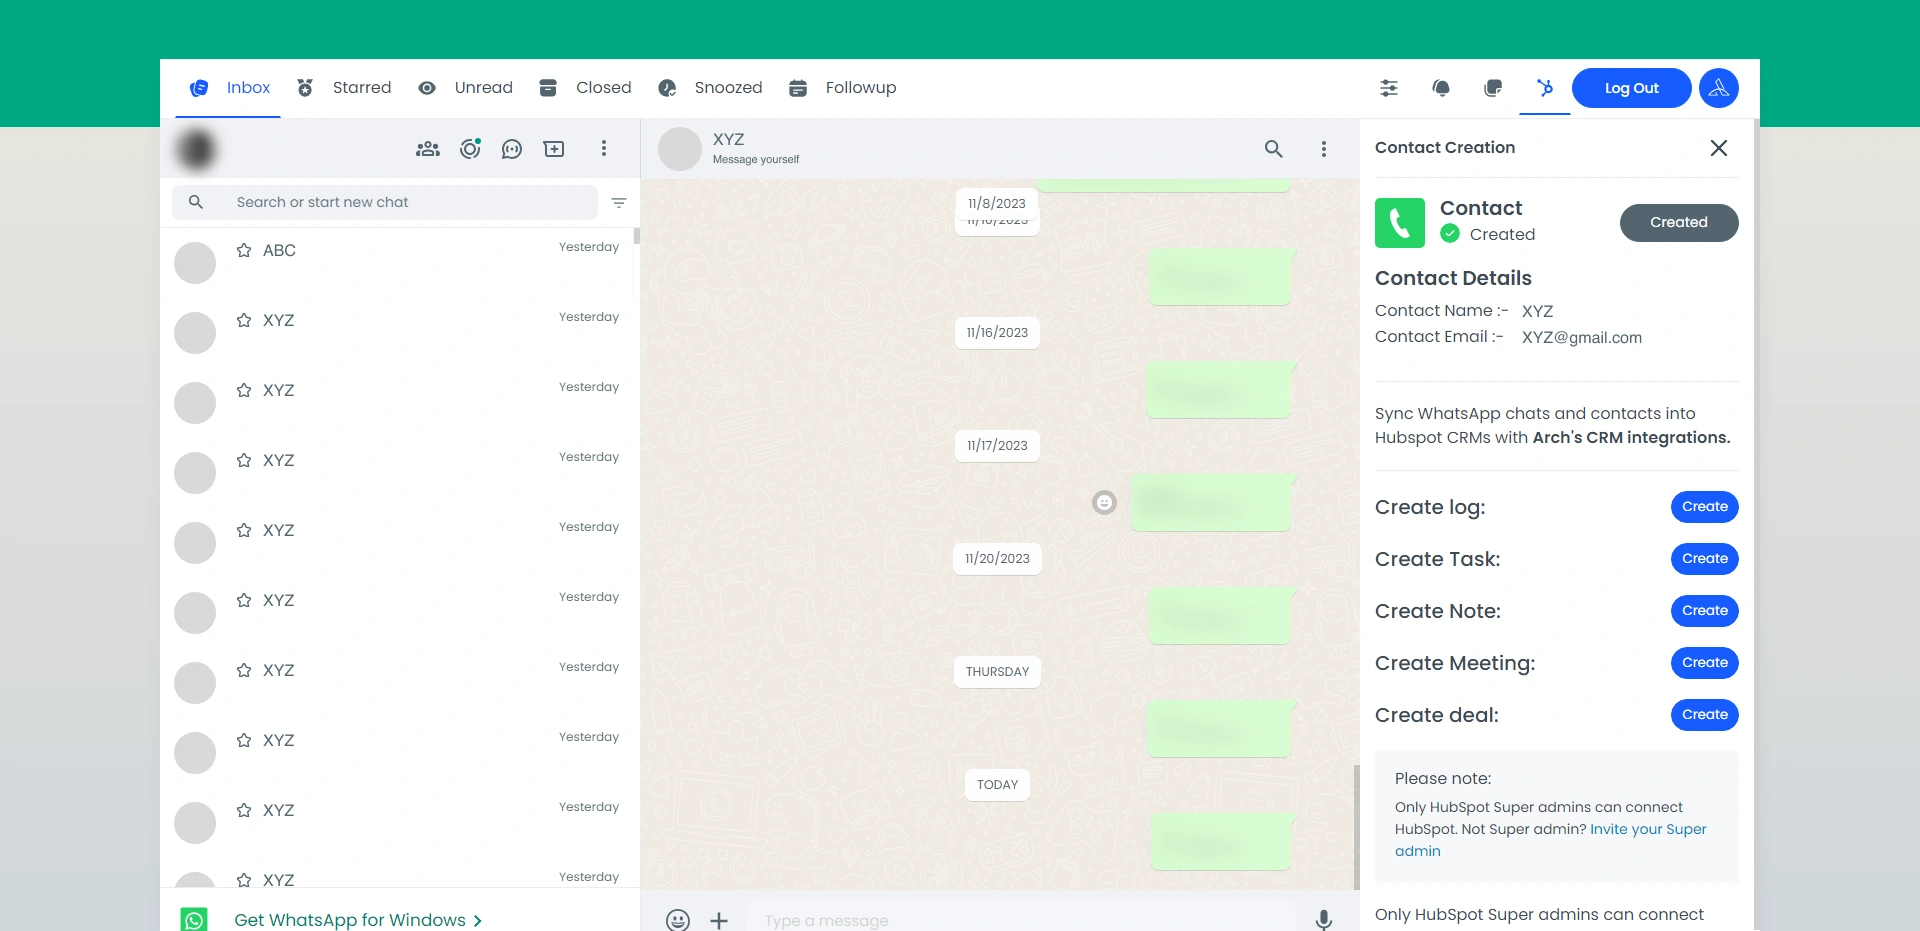Search within the XYZ conversation

(1273, 149)
